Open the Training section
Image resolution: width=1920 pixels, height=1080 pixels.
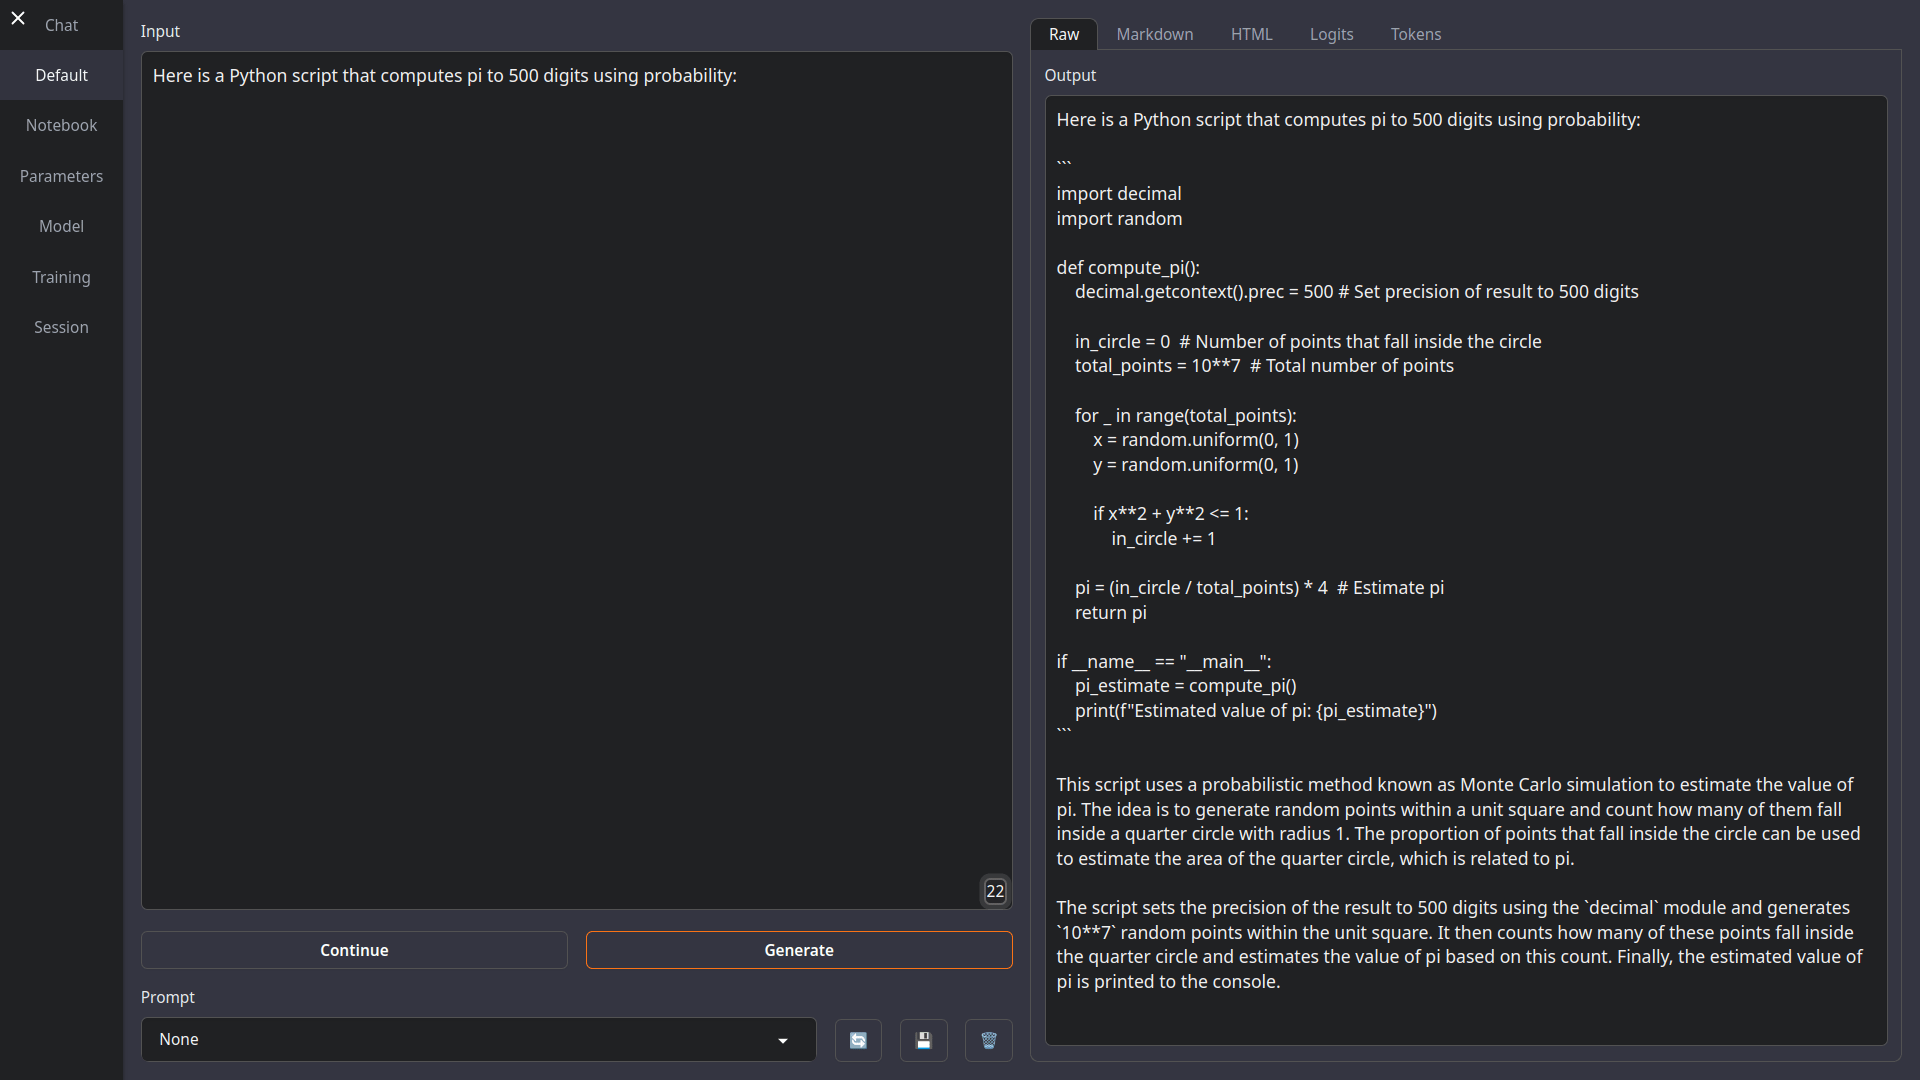pyautogui.click(x=61, y=277)
